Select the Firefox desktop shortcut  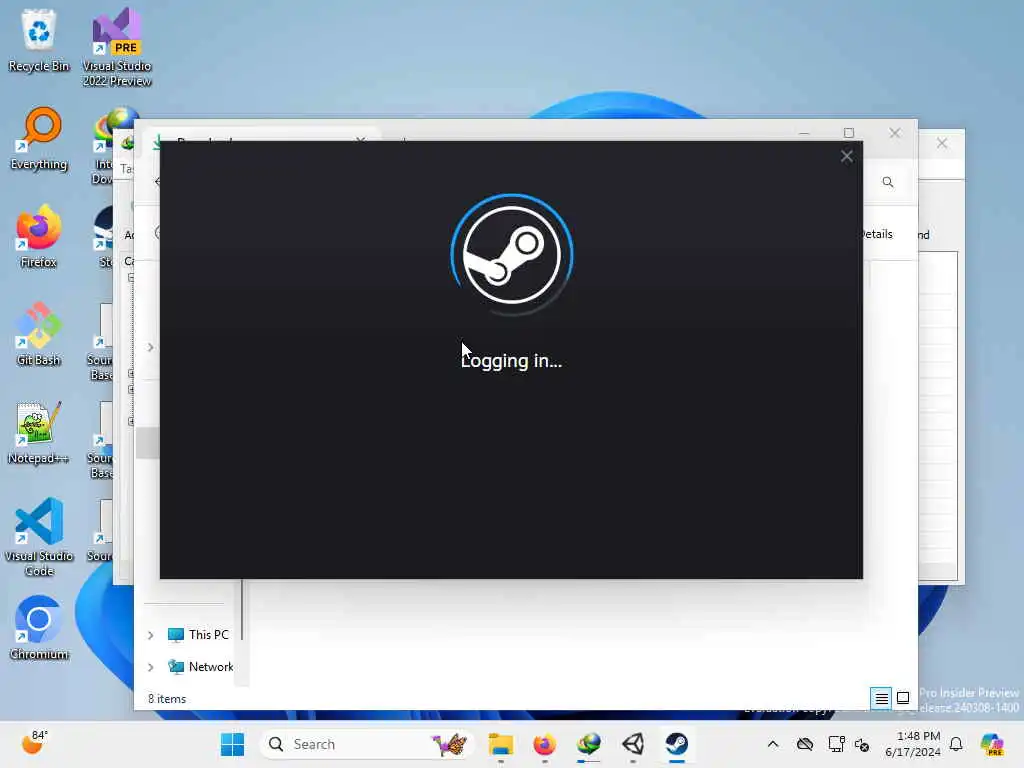(39, 236)
